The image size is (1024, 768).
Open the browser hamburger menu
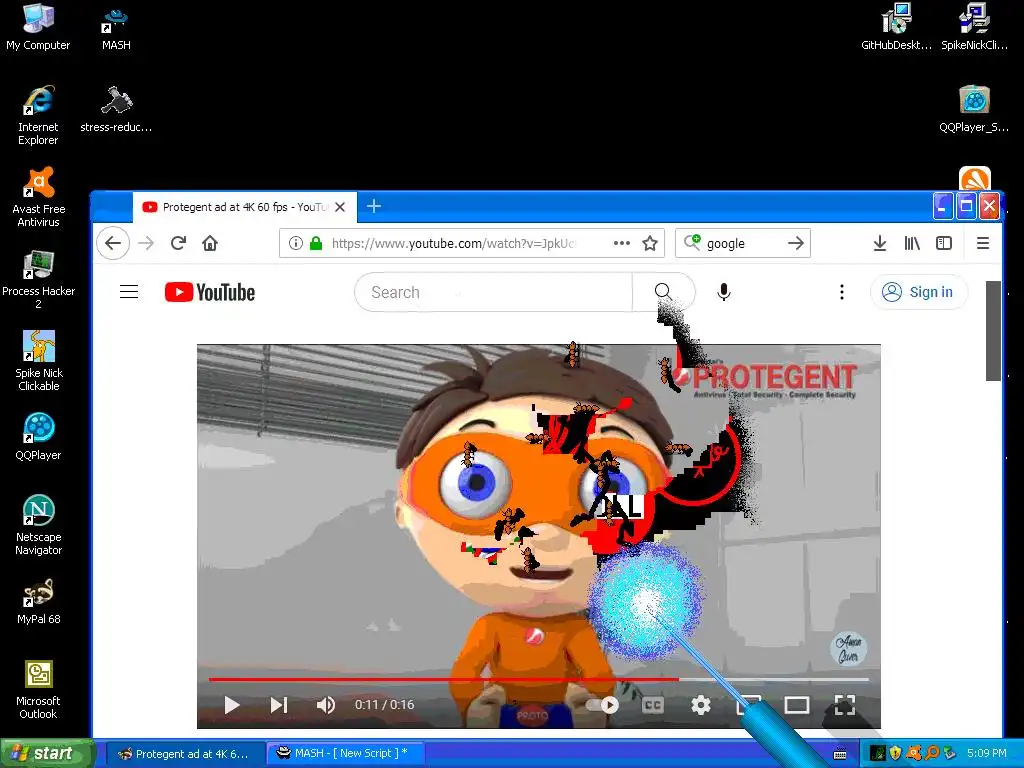pyautogui.click(x=982, y=244)
